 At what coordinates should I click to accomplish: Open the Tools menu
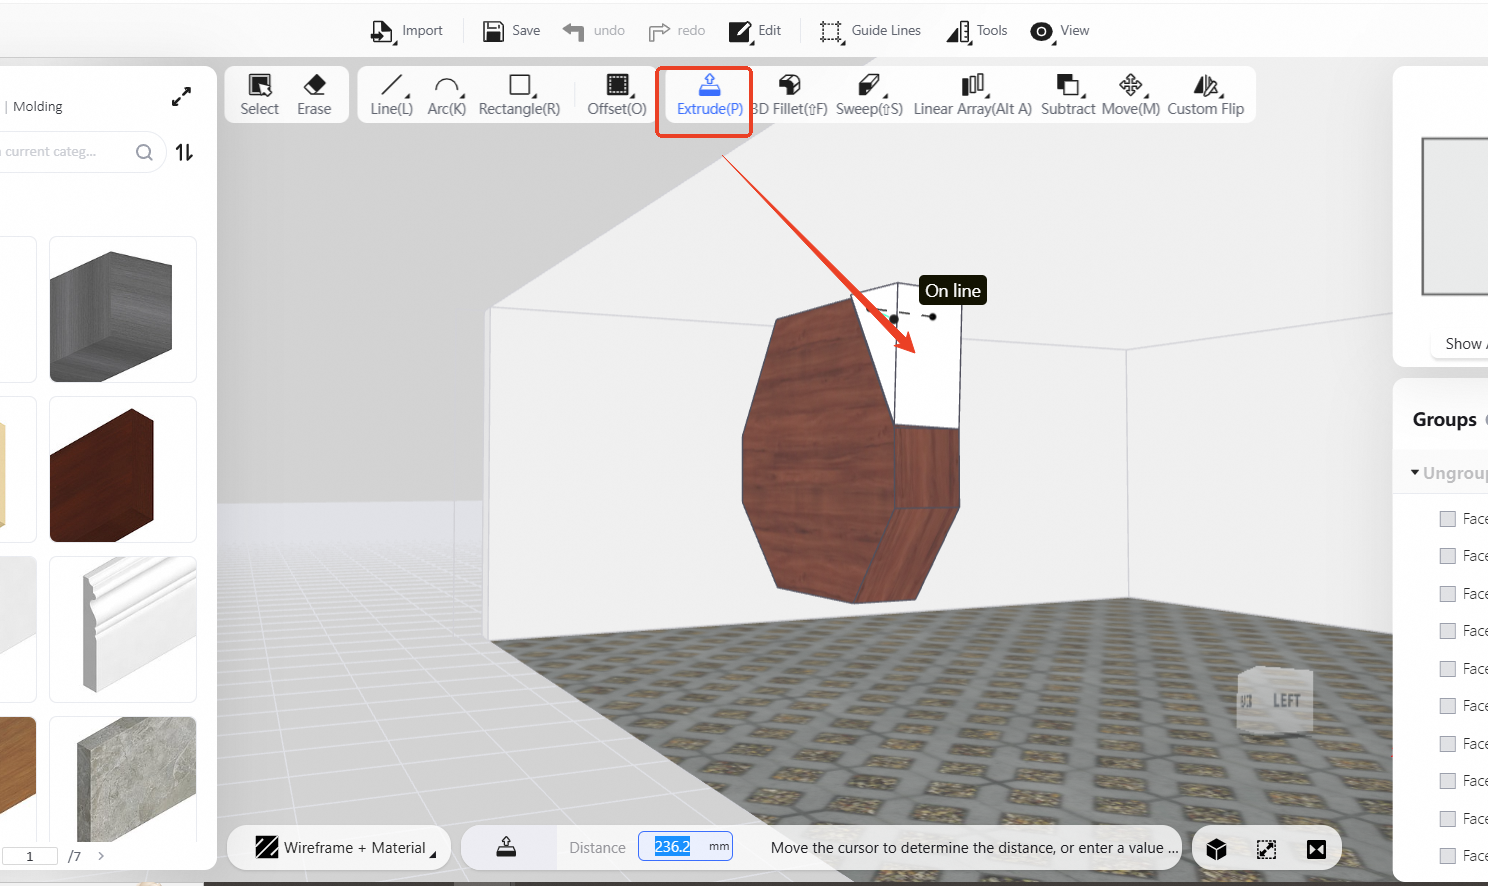[x=977, y=31]
